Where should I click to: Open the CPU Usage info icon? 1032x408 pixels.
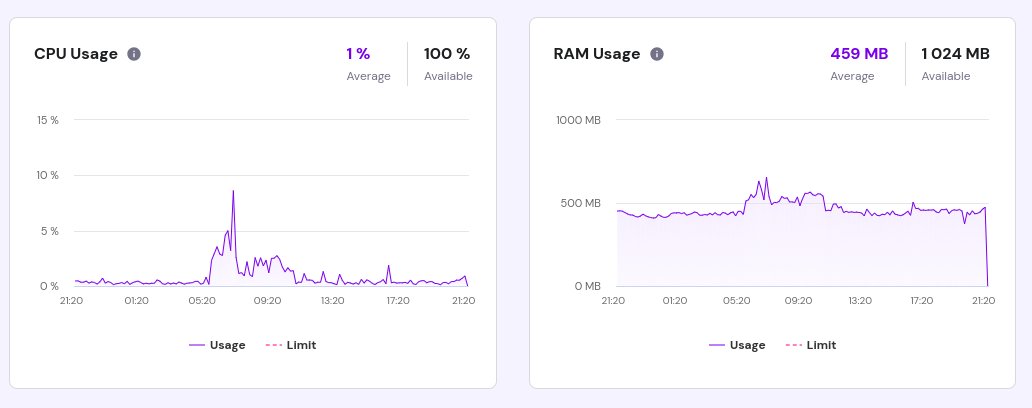pyautogui.click(x=134, y=54)
